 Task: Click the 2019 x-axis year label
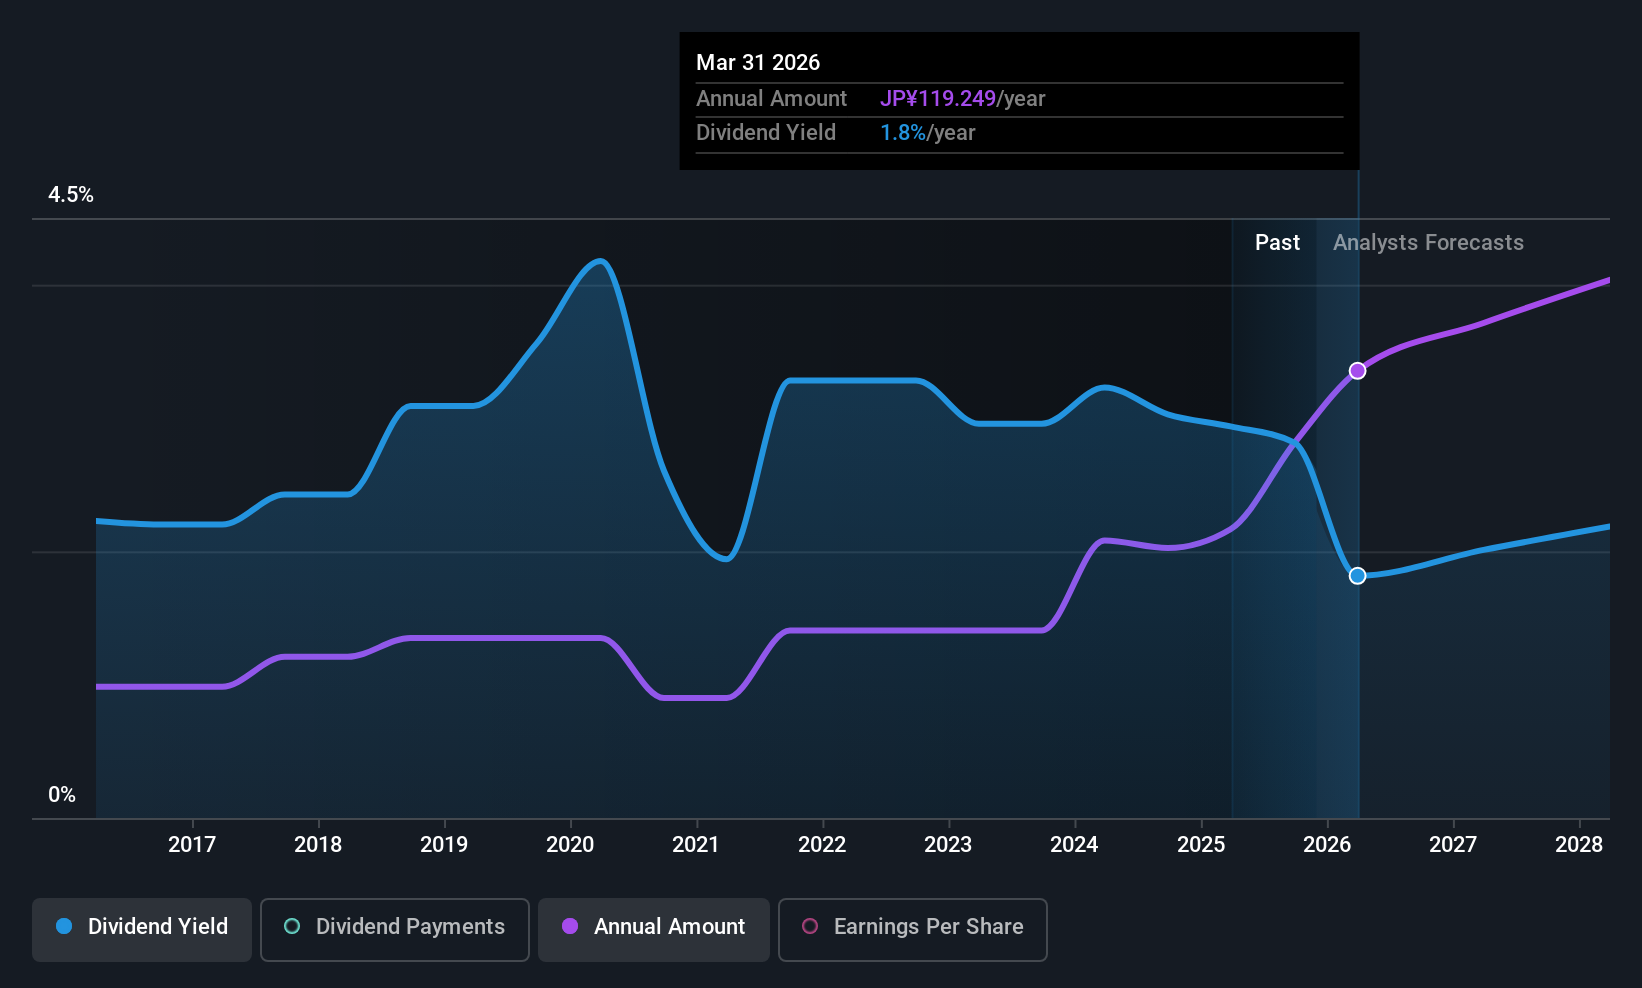click(x=444, y=845)
